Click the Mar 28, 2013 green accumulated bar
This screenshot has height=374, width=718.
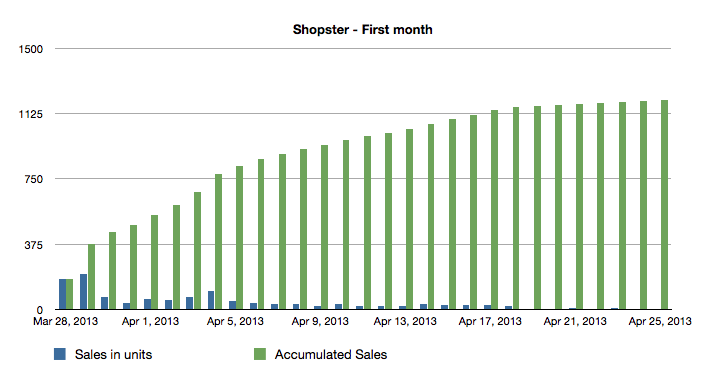[x=70, y=294]
